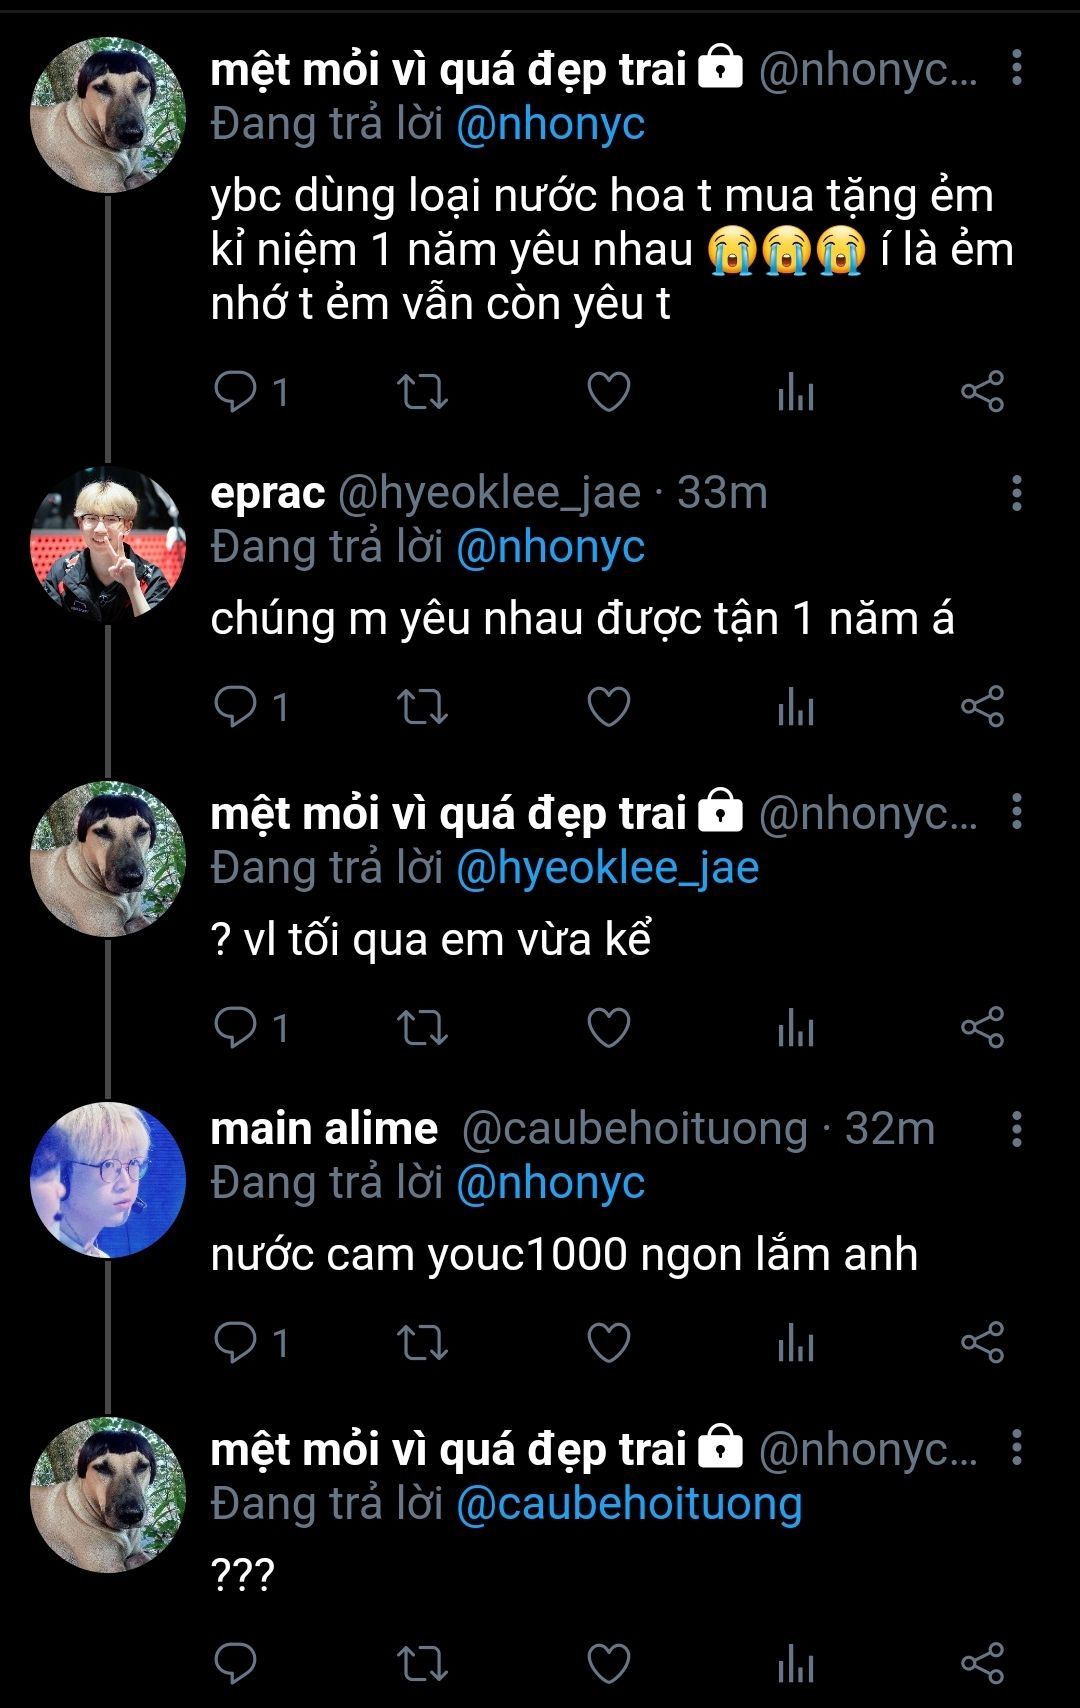View analytics for main alime's tweet
This screenshot has height=1708, width=1080.
[x=796, y=1342]
